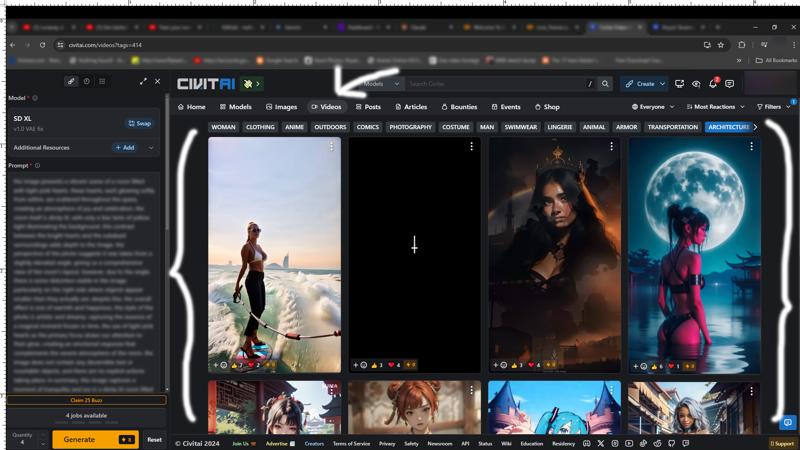This screenshot has width=800, height=450.
Task: Click the Prompt info icon
Action: (37, 165)
